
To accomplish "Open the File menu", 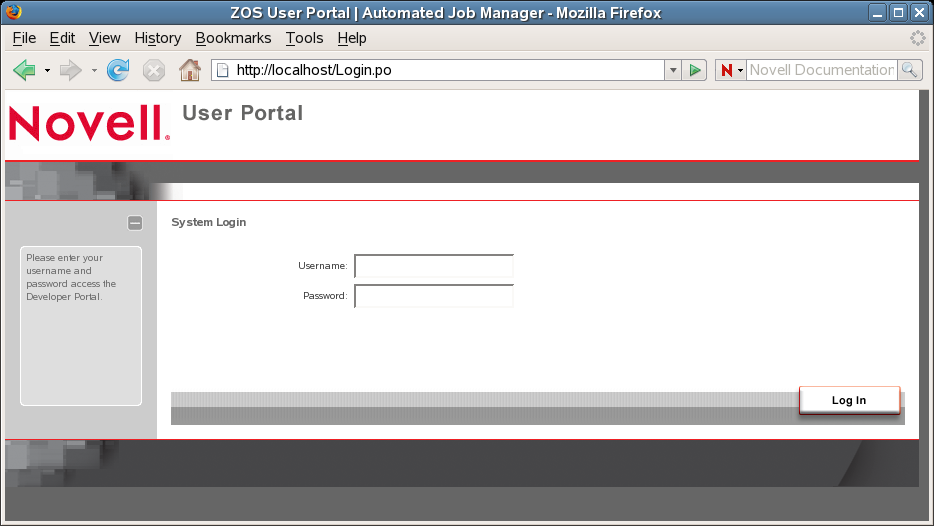I will (x=24, y=38).
